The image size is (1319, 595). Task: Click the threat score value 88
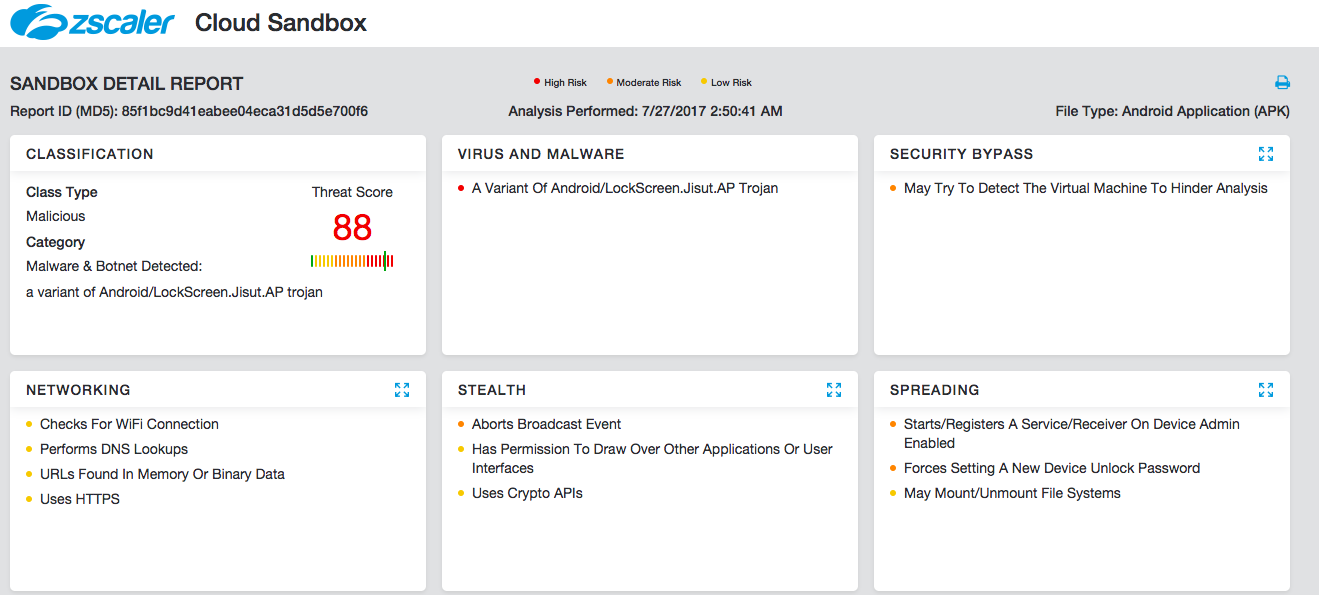(352, 228)
